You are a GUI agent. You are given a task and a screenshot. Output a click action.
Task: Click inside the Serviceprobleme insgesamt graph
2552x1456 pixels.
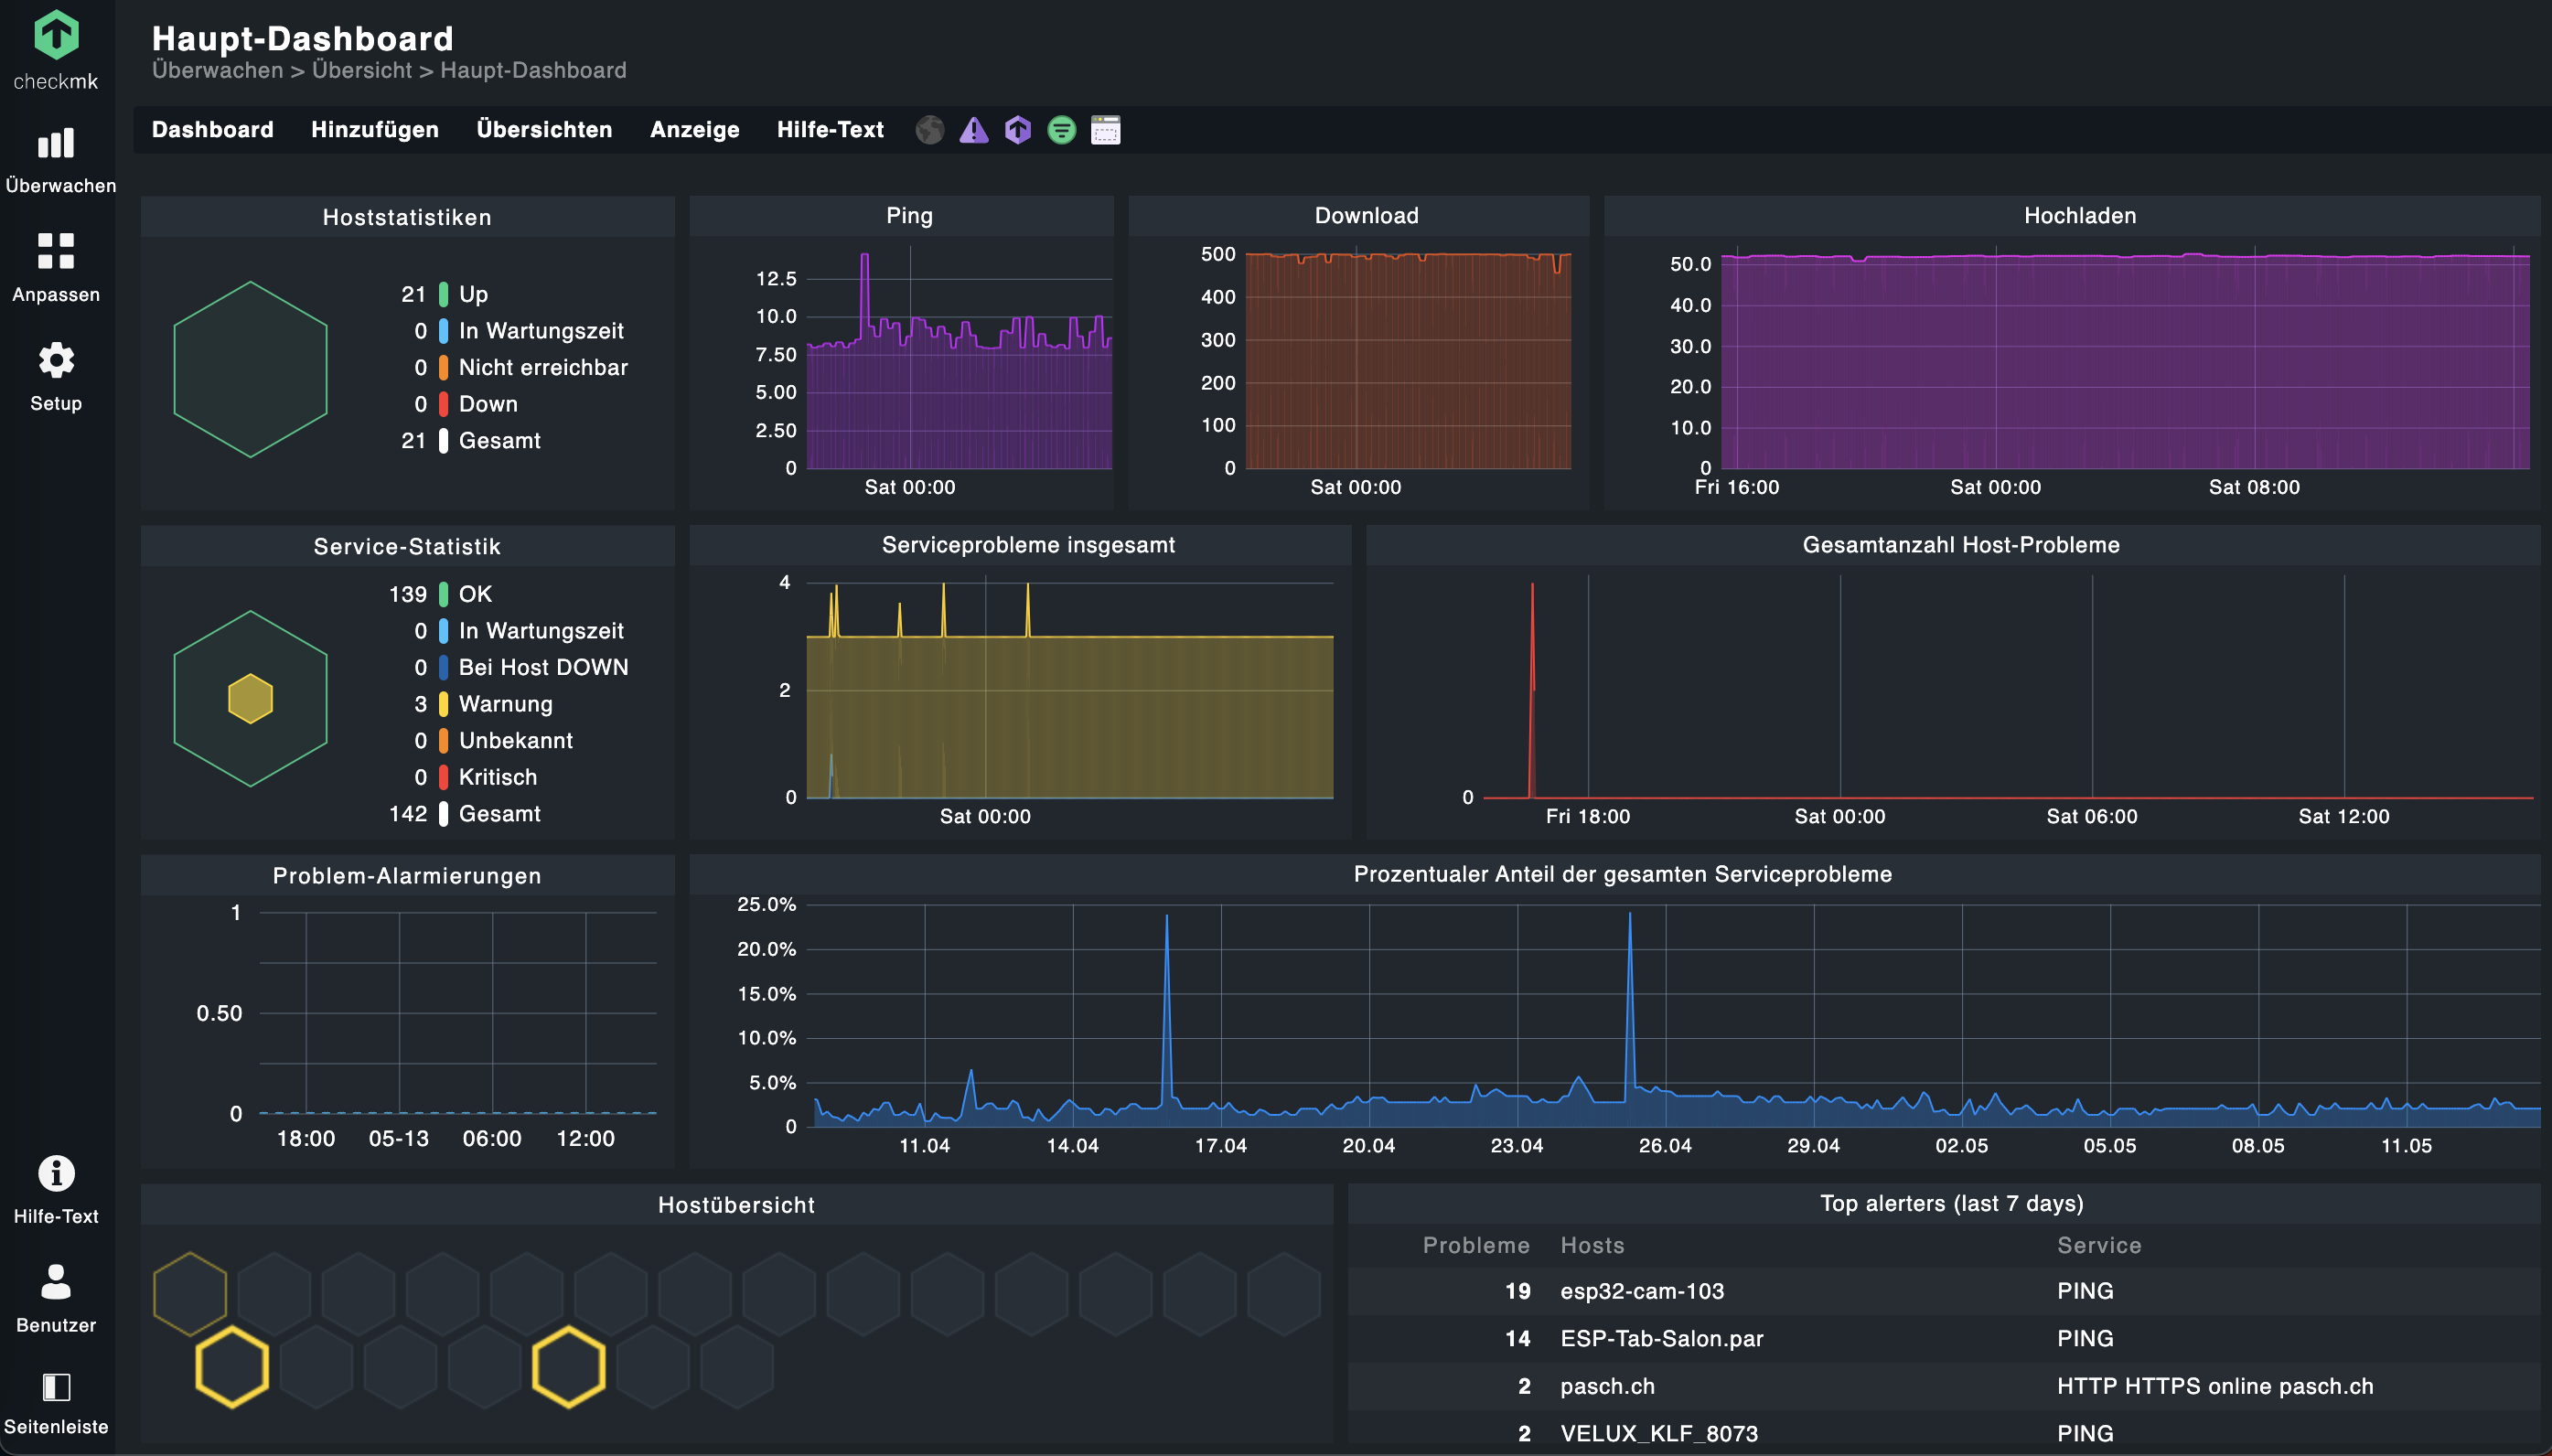click(x=1070, y=688)
